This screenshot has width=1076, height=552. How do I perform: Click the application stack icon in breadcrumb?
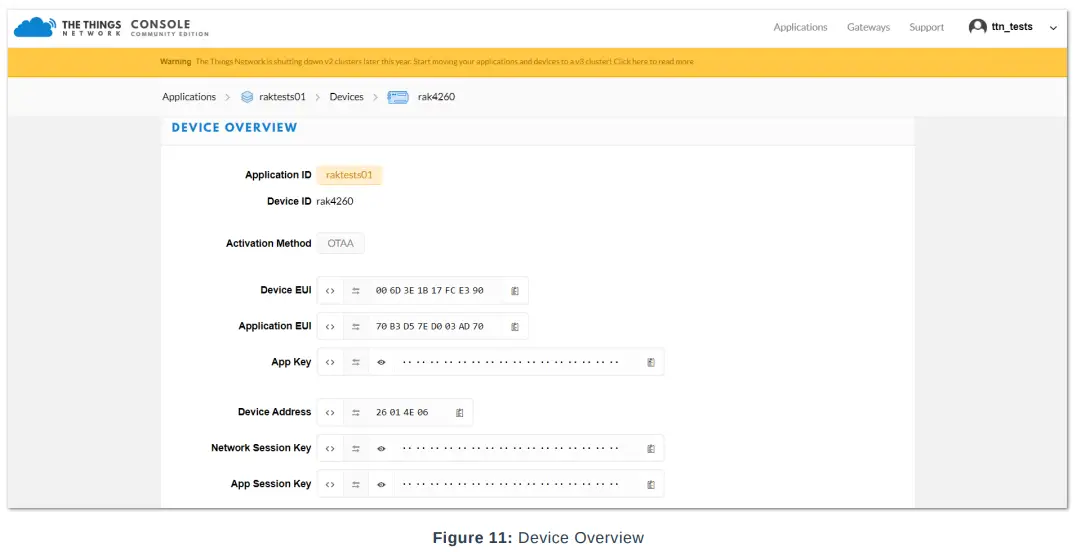pyautogui.click(x=247, y=97)
